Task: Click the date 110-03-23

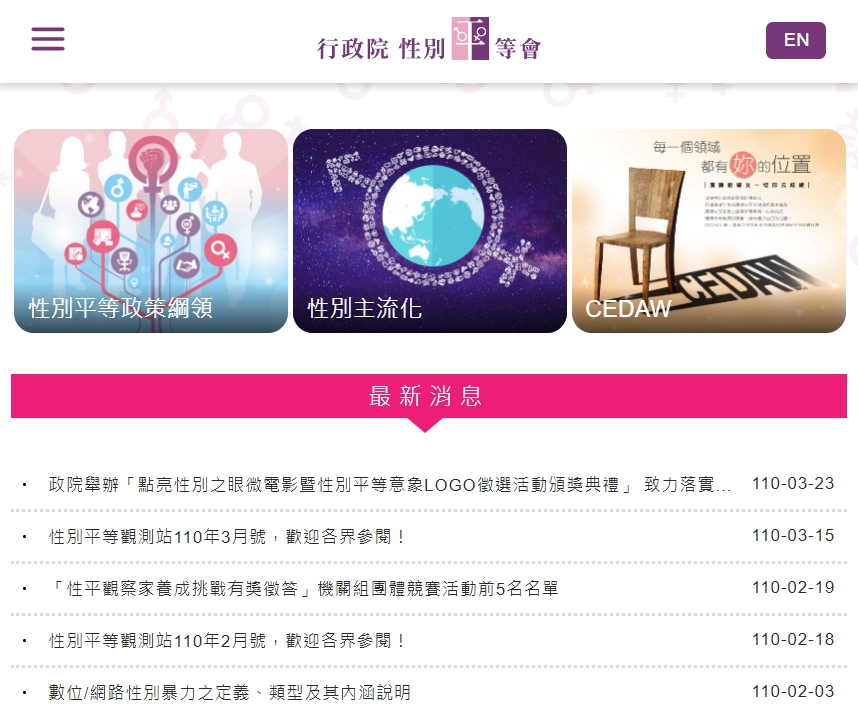Action: (x=793, y=484)
